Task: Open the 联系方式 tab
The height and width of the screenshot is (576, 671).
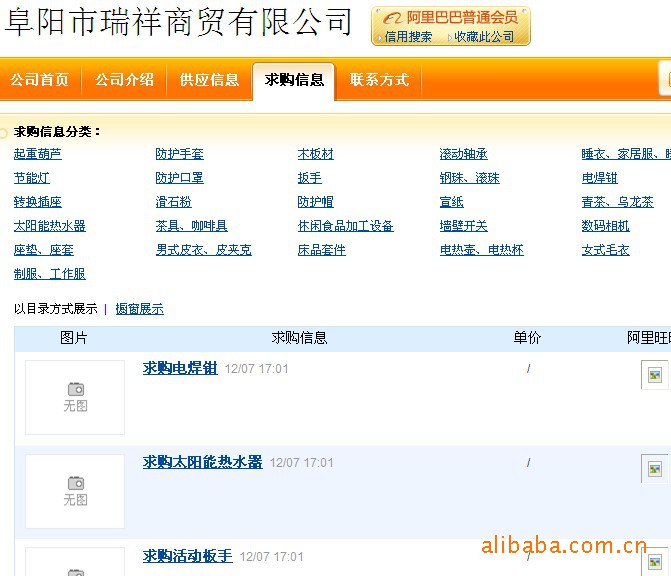Action: (x=379, y=80)
